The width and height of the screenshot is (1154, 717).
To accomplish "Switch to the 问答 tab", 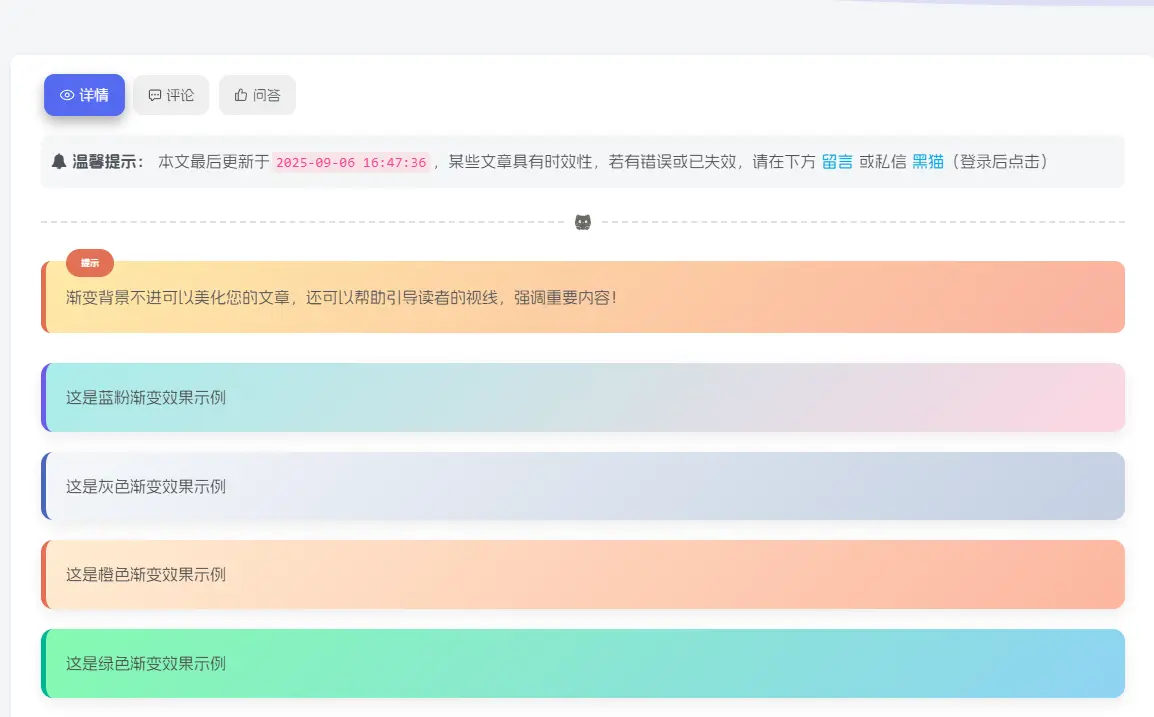I will (257, 95).
